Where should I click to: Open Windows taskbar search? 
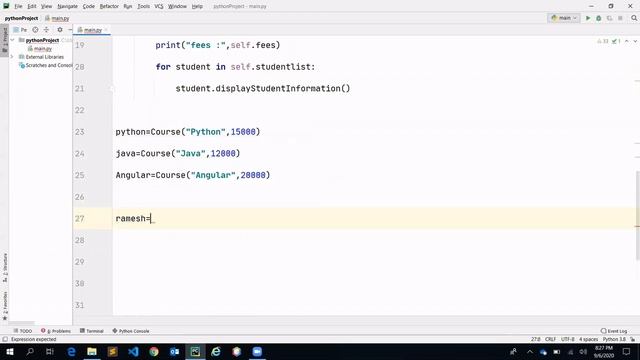[x=30, y=351]
